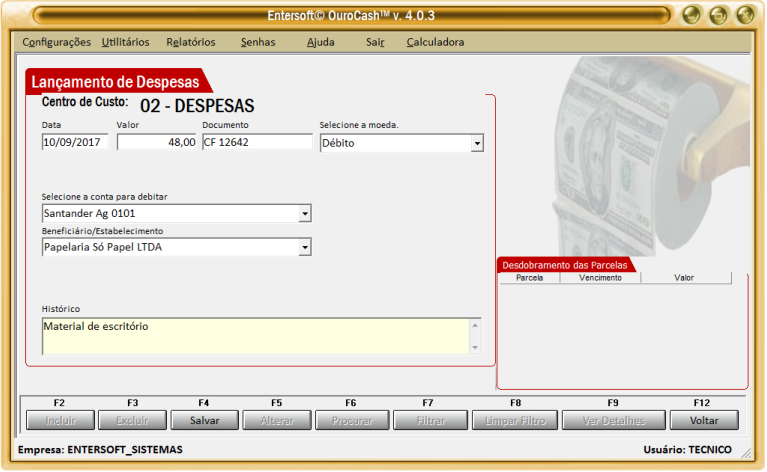Click the Filtrar button
The height and width of the screenshot is (472, 767).
[430, 421]
